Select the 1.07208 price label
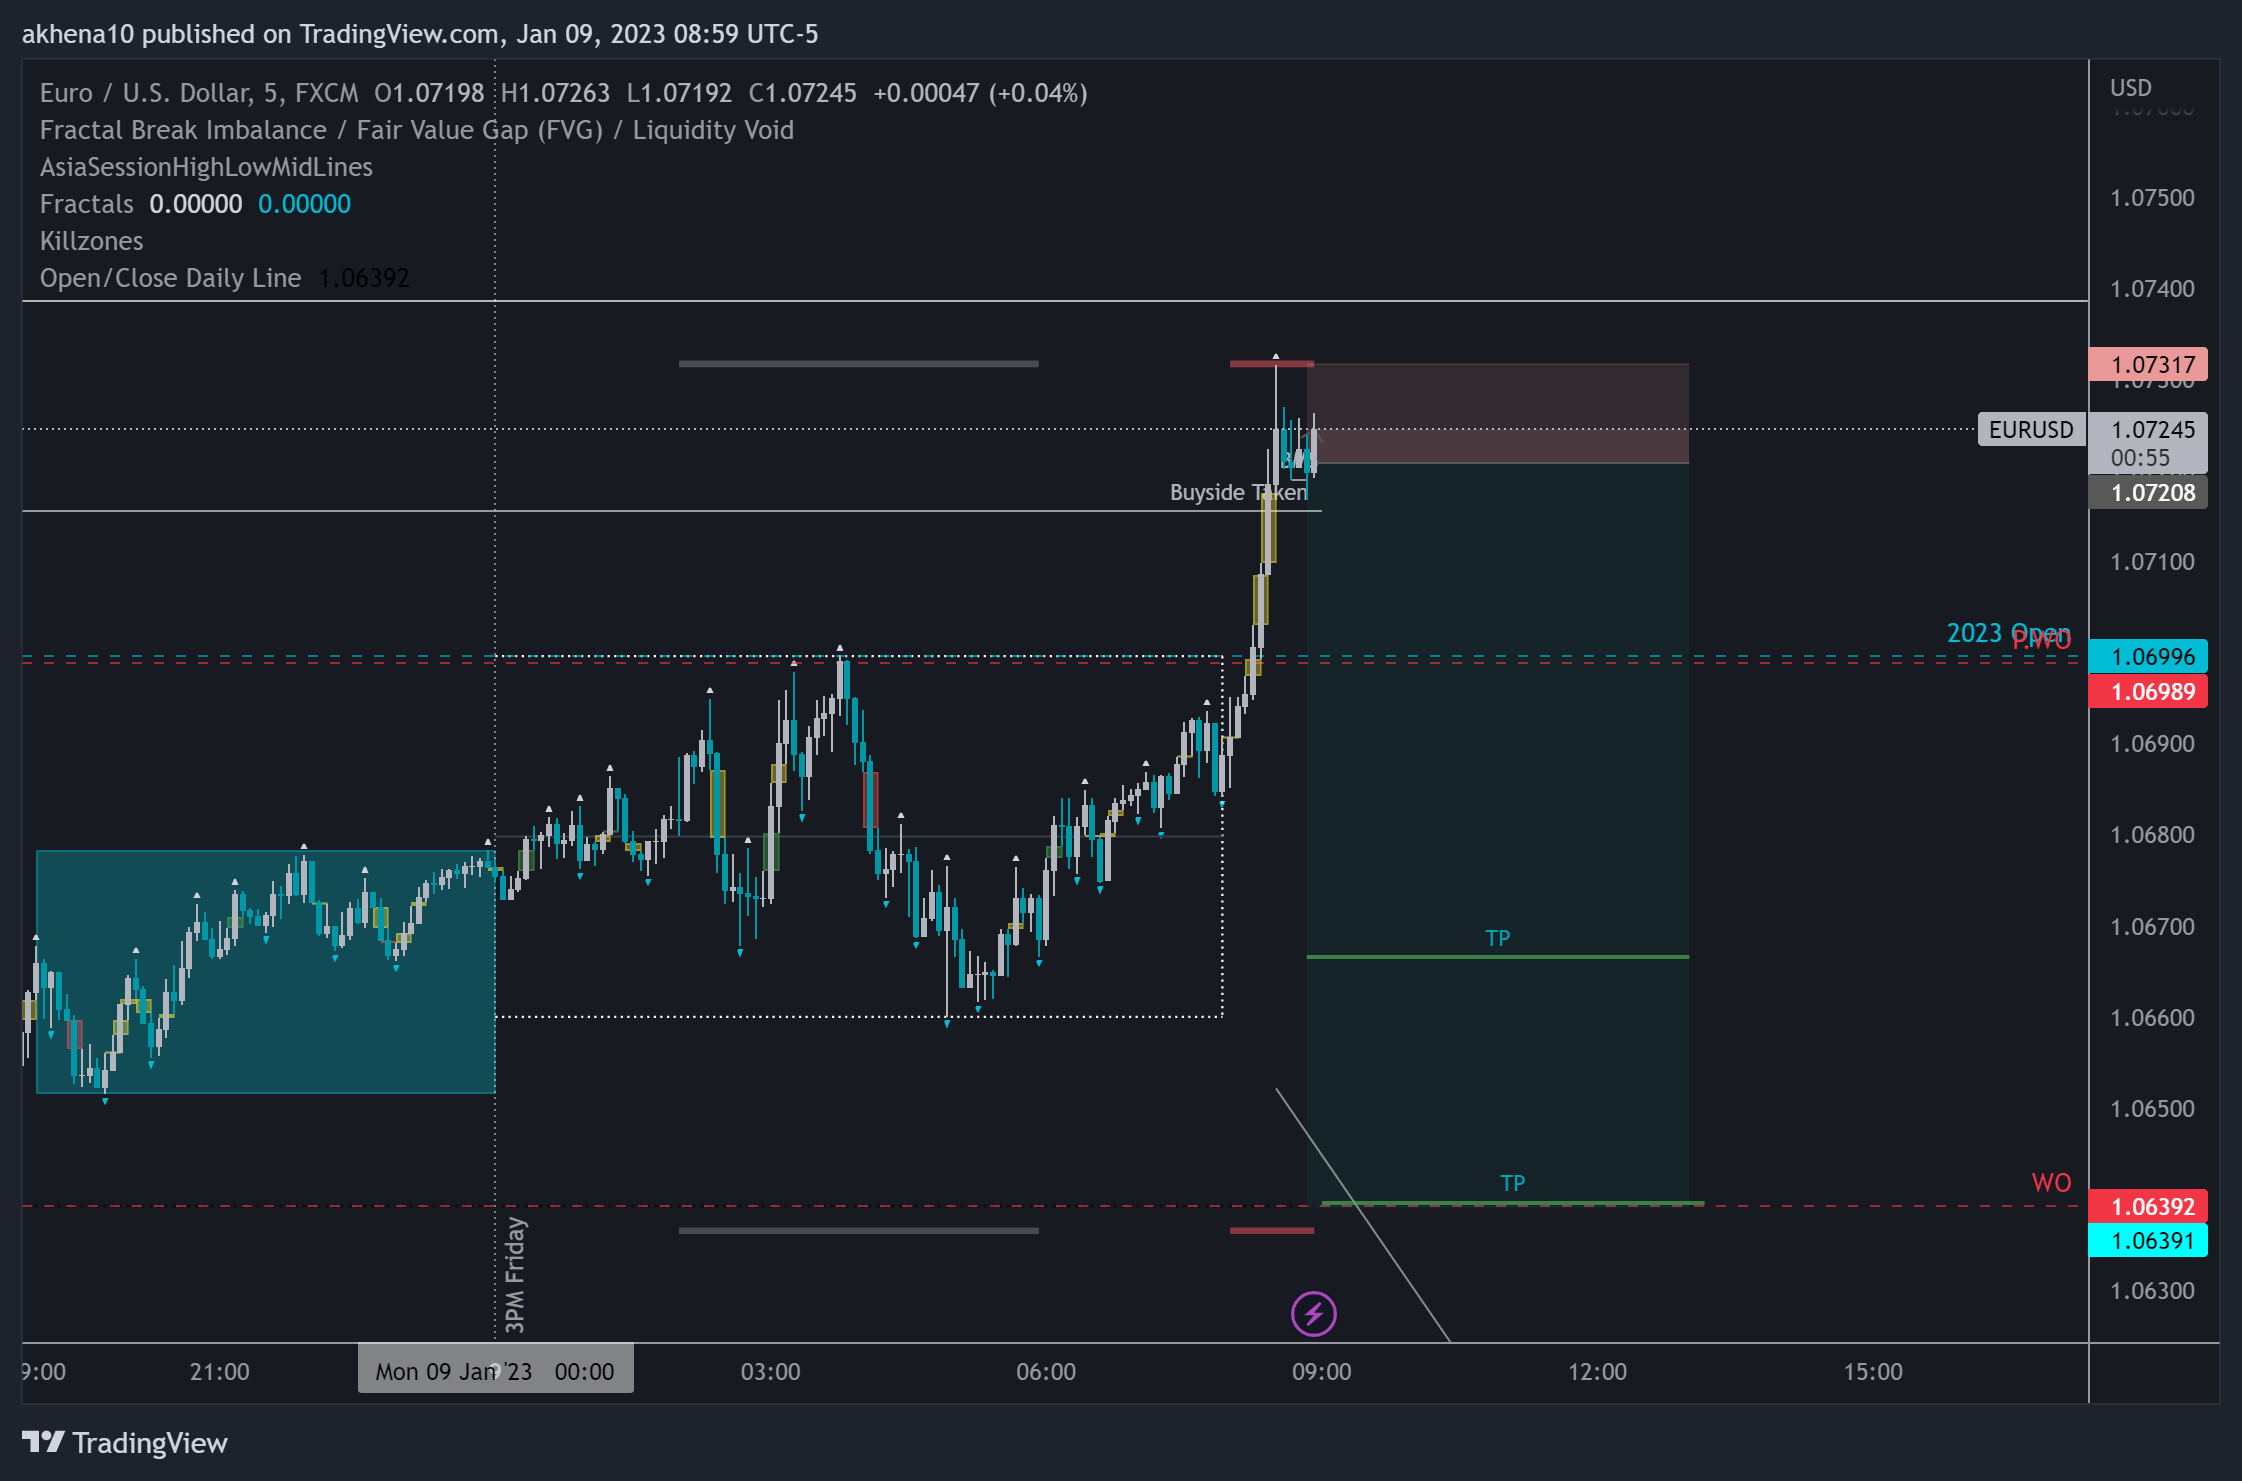Image resolution: width=2242 pixels, height=1481 pixels. pyautogui.click(x=2148, y=493)
